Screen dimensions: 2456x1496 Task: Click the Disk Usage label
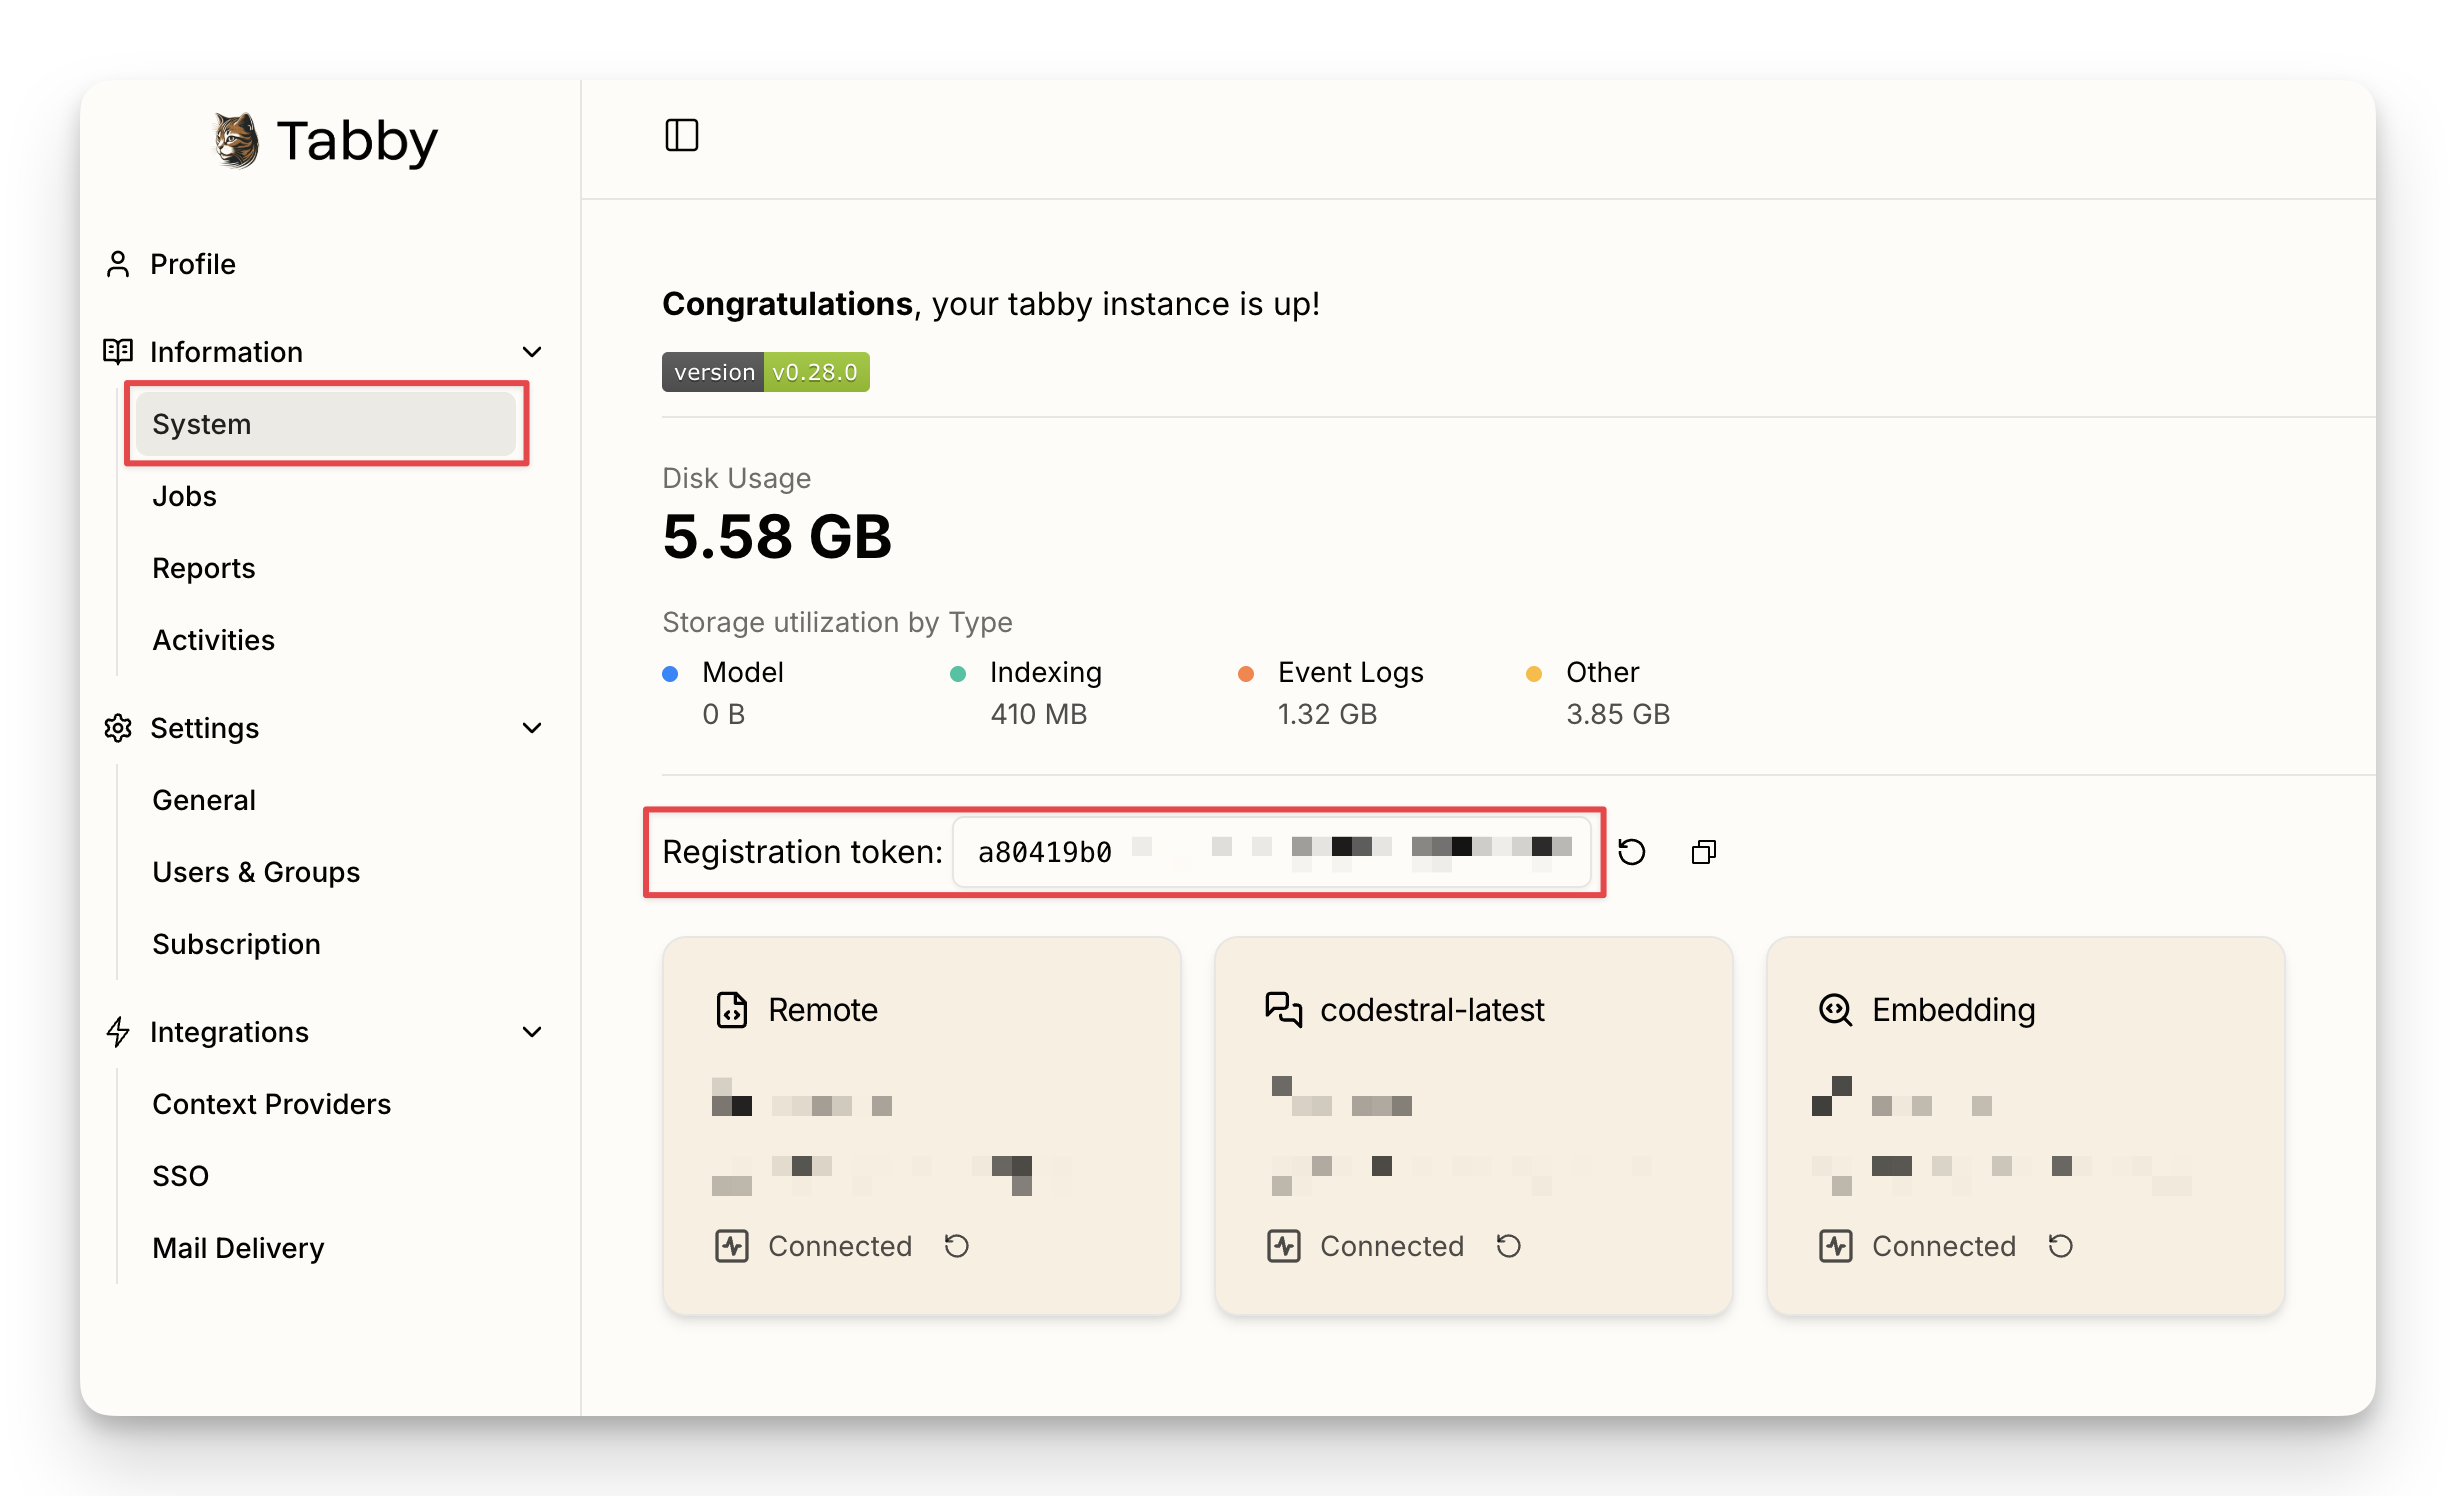[x=737, y=478]
